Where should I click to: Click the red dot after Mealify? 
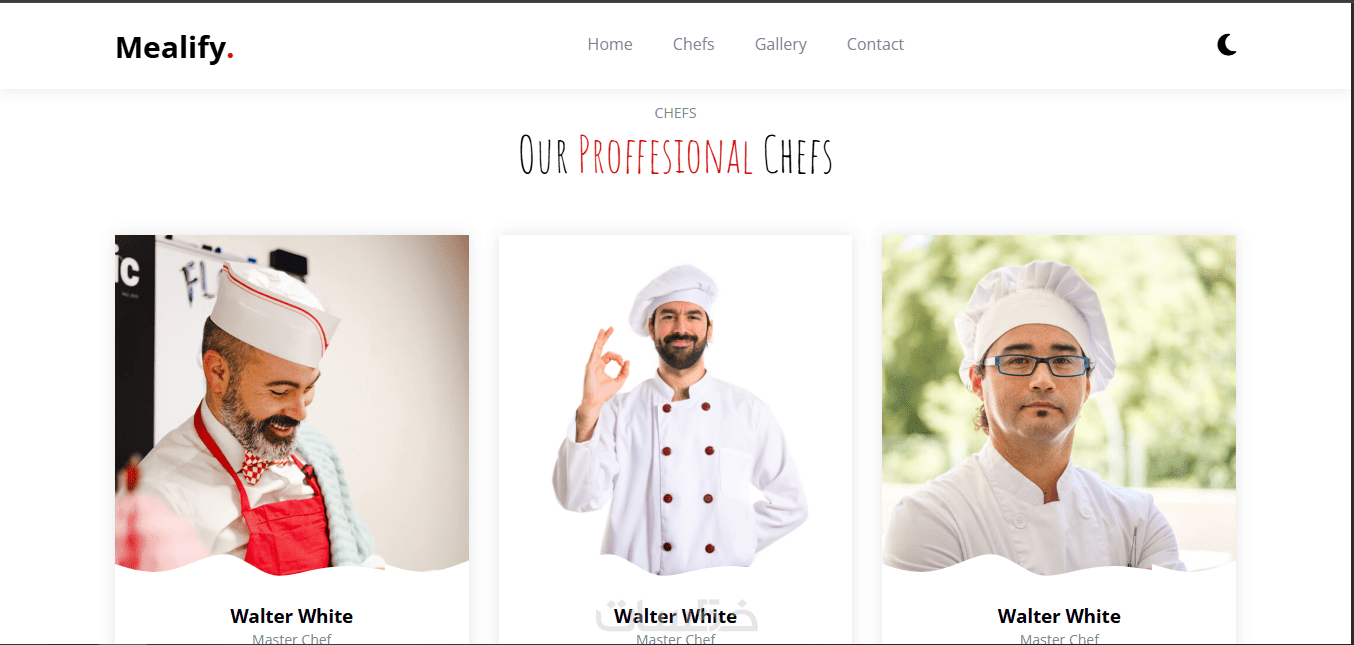point(230,56)
